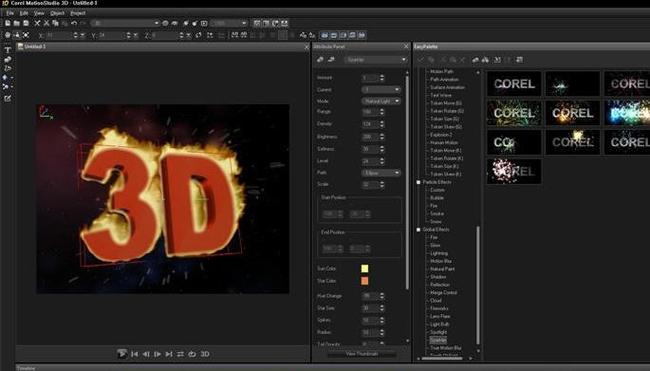650x371 pixels.
Task: Click the Save icon in toolbar
Action: click(26, 23)
